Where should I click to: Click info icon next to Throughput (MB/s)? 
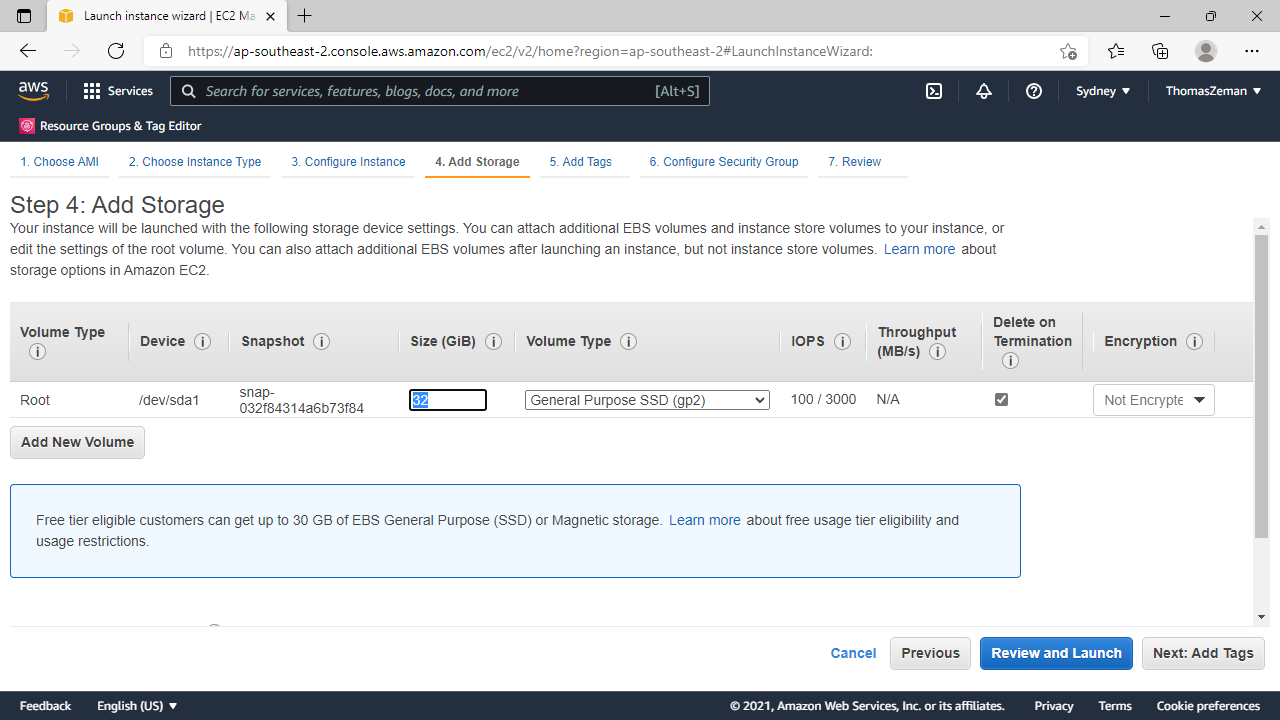(937, 352)
